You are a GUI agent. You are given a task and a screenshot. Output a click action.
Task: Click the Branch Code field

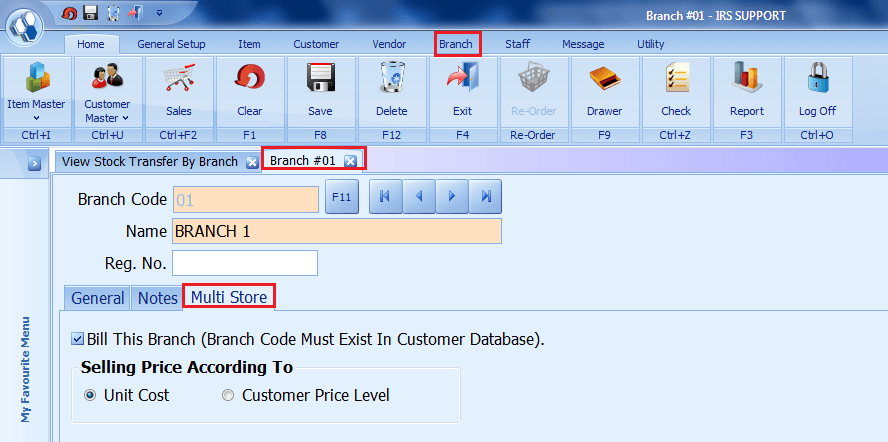245,199
